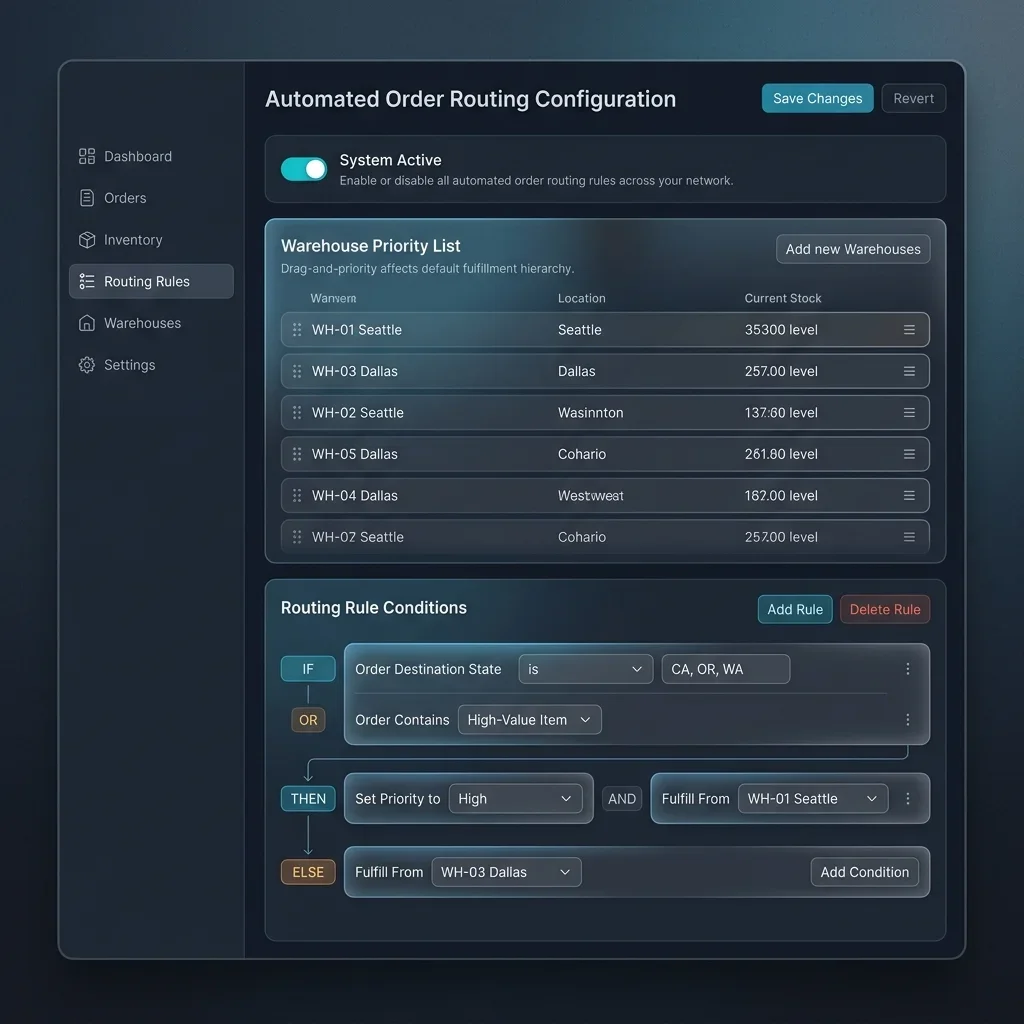Click the Delete Rule button

pyautogui.click(x=885, y=609)
